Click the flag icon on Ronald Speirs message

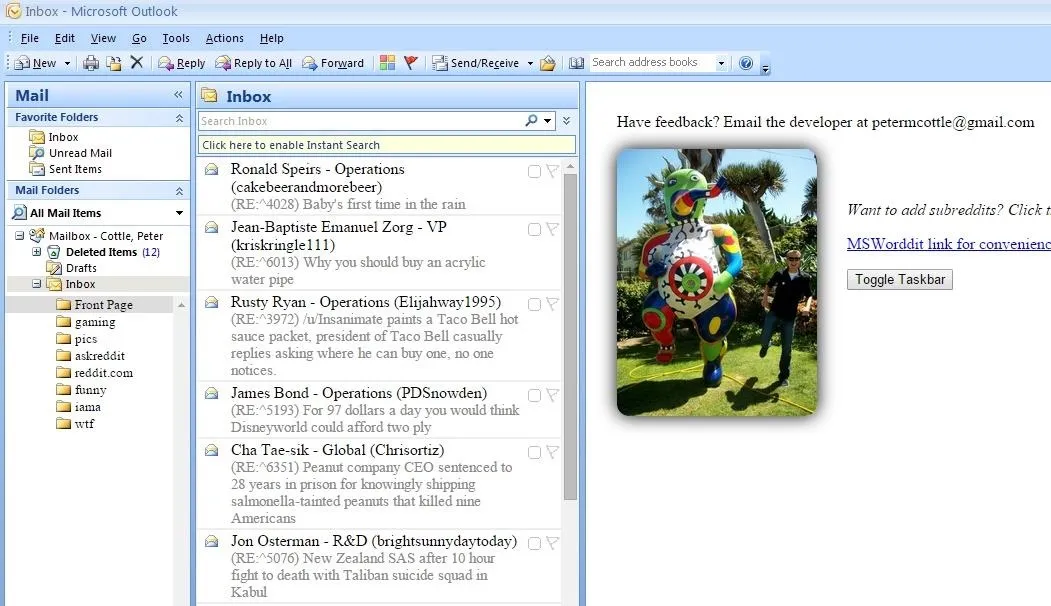point(552,172)
